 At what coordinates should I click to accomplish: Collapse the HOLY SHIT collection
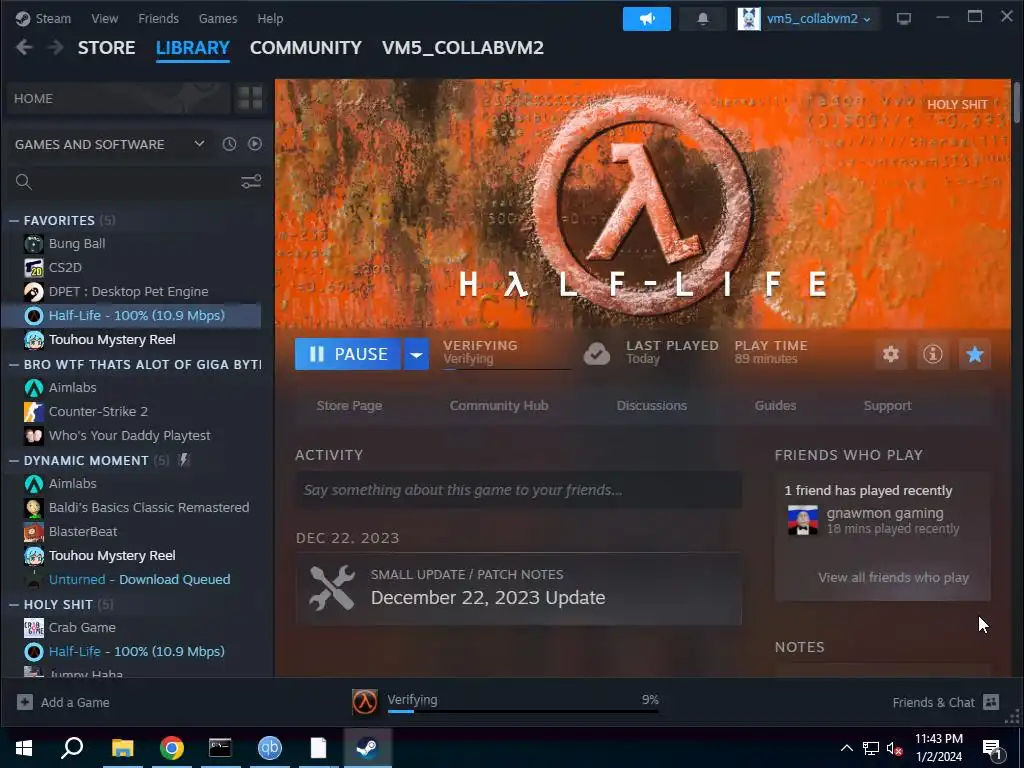click(14, 605)
